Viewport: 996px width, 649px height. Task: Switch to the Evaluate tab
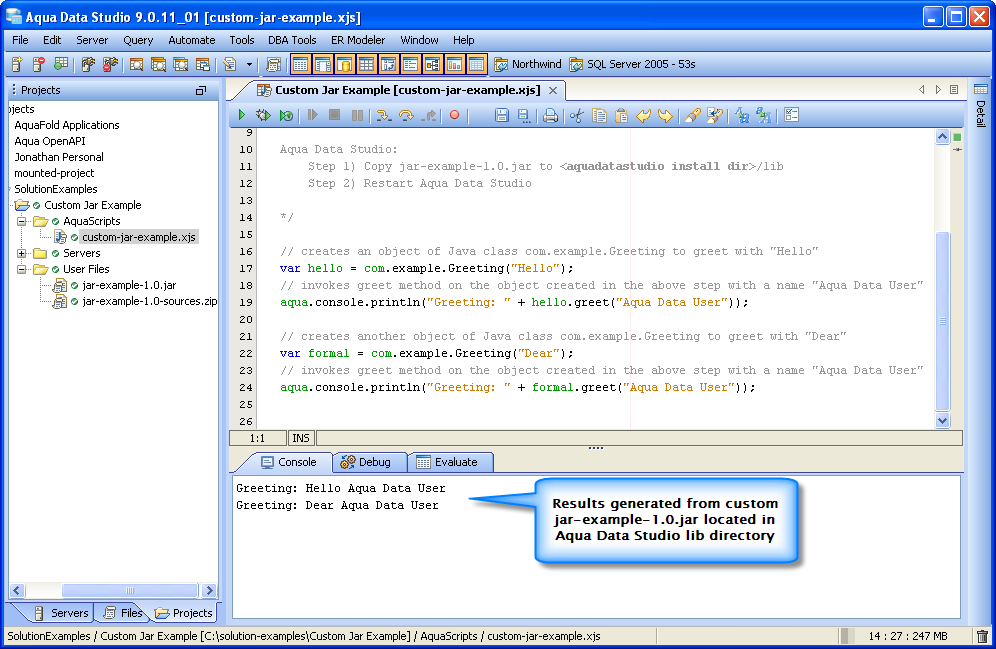(450, 462)
